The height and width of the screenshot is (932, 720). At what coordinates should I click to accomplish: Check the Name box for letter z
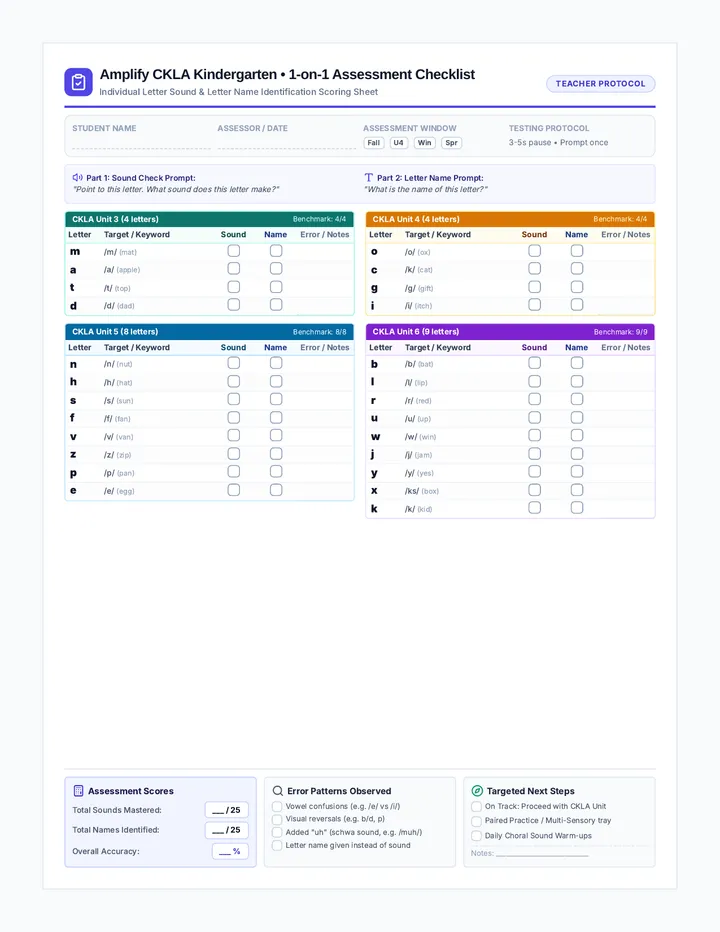coord(276,454)
